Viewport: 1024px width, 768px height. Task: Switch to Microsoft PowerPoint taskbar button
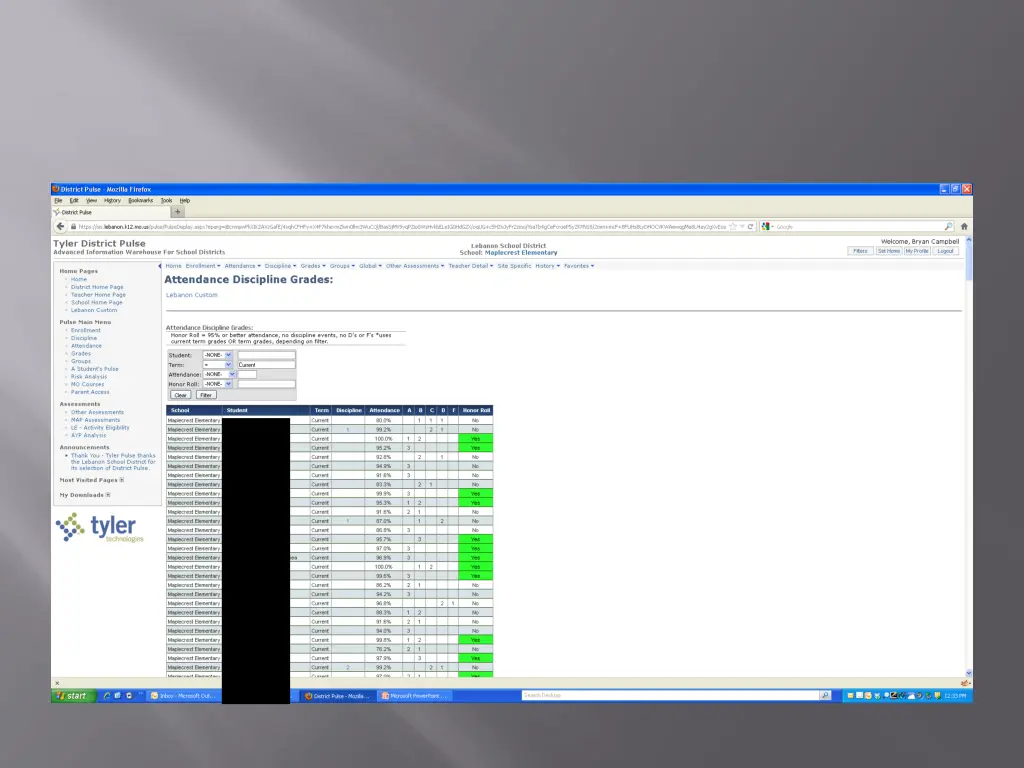[415, 696]
